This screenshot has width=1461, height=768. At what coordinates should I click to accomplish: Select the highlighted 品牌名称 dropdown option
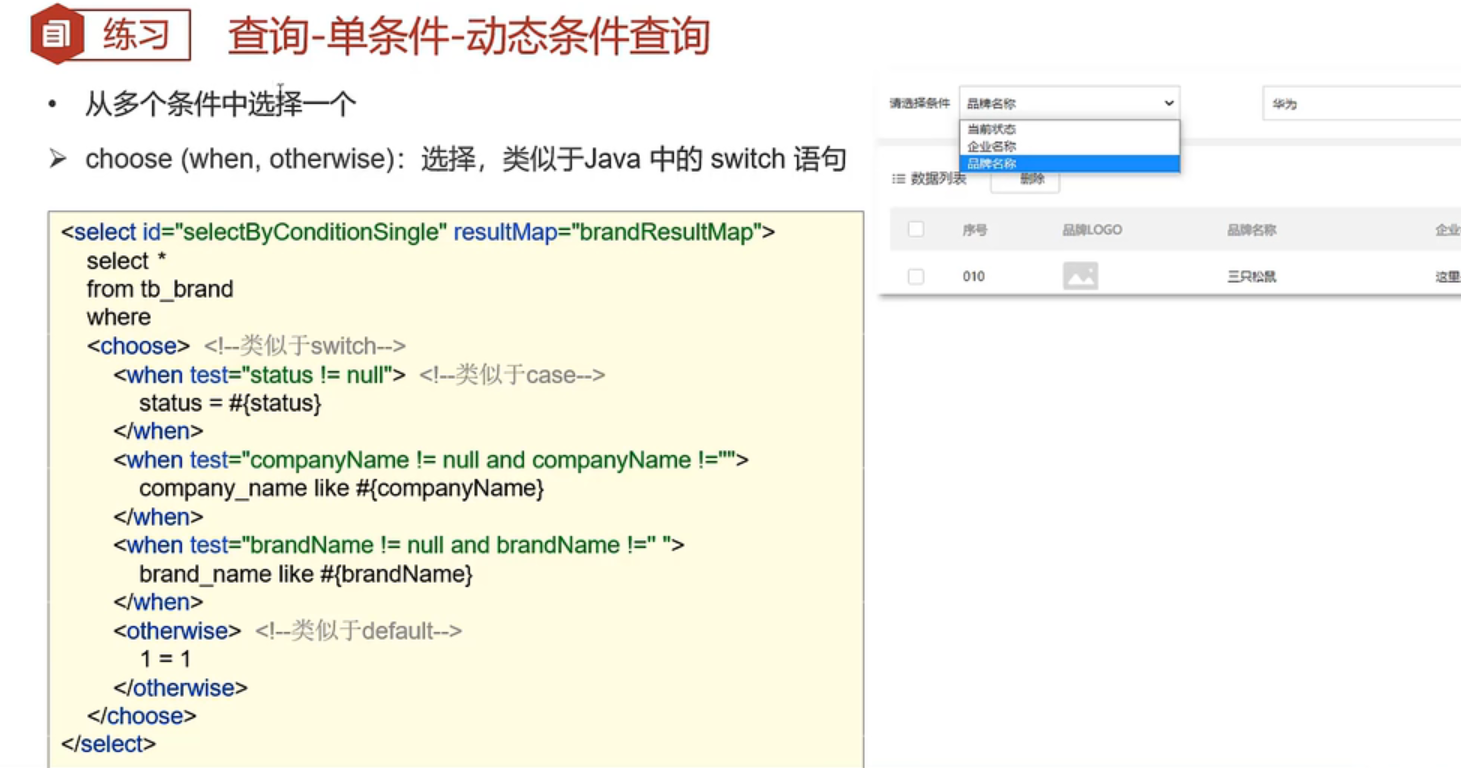[x=1069, y=163]
